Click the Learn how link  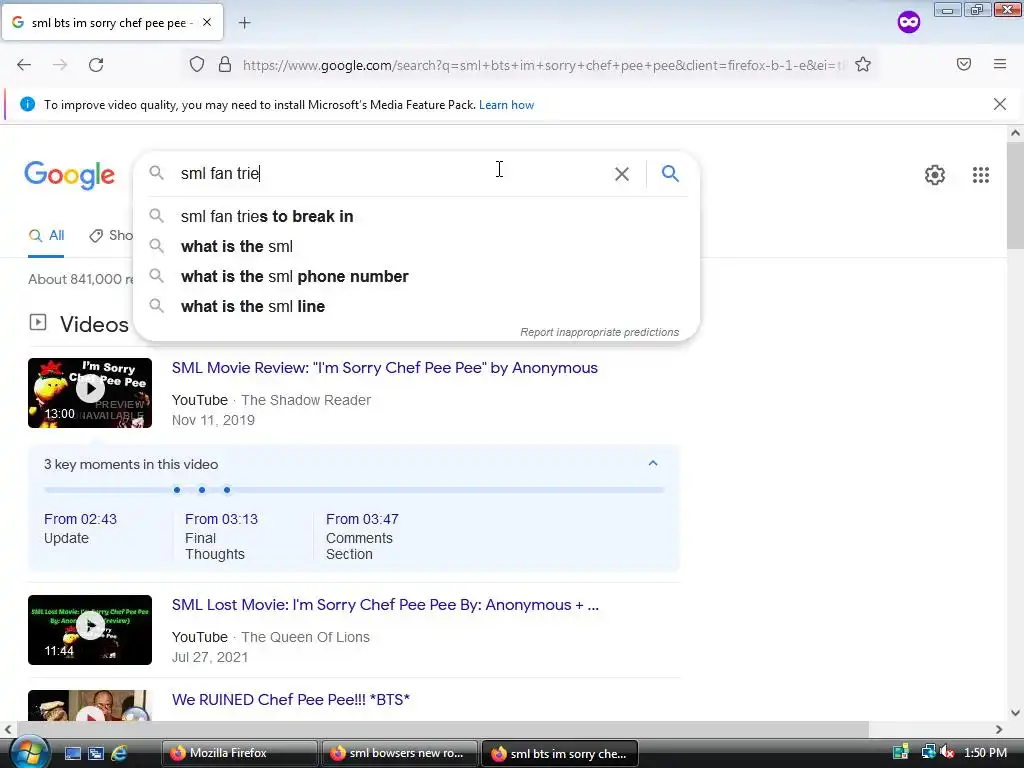[506, 104]
